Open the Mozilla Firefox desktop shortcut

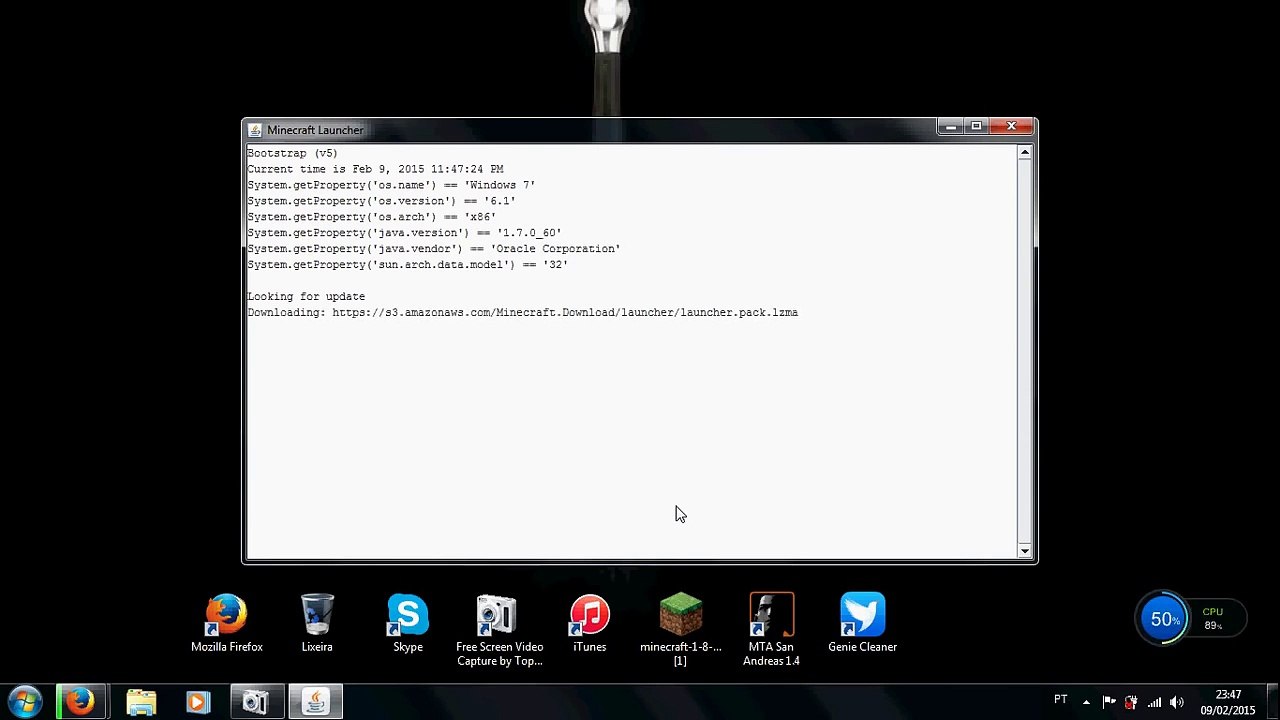coord(227,623)
